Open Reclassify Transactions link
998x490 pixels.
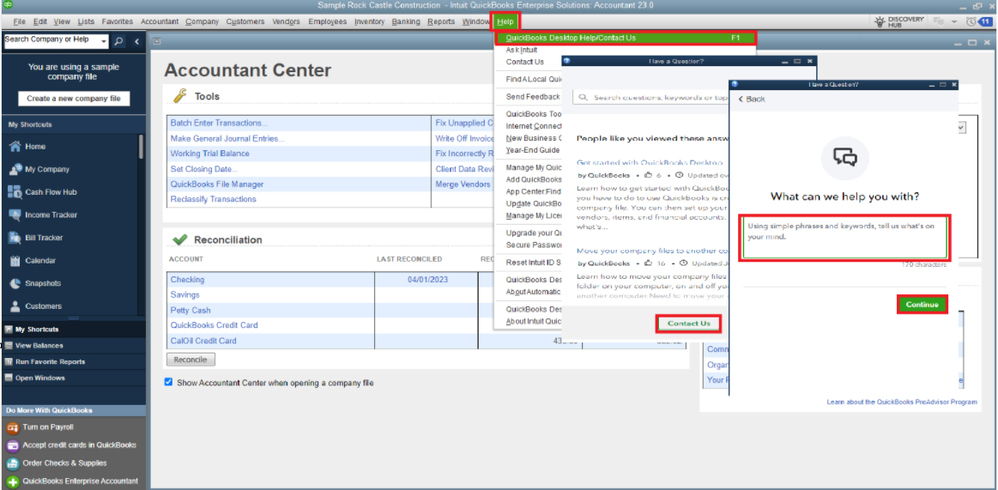click(x=213, y=199)
